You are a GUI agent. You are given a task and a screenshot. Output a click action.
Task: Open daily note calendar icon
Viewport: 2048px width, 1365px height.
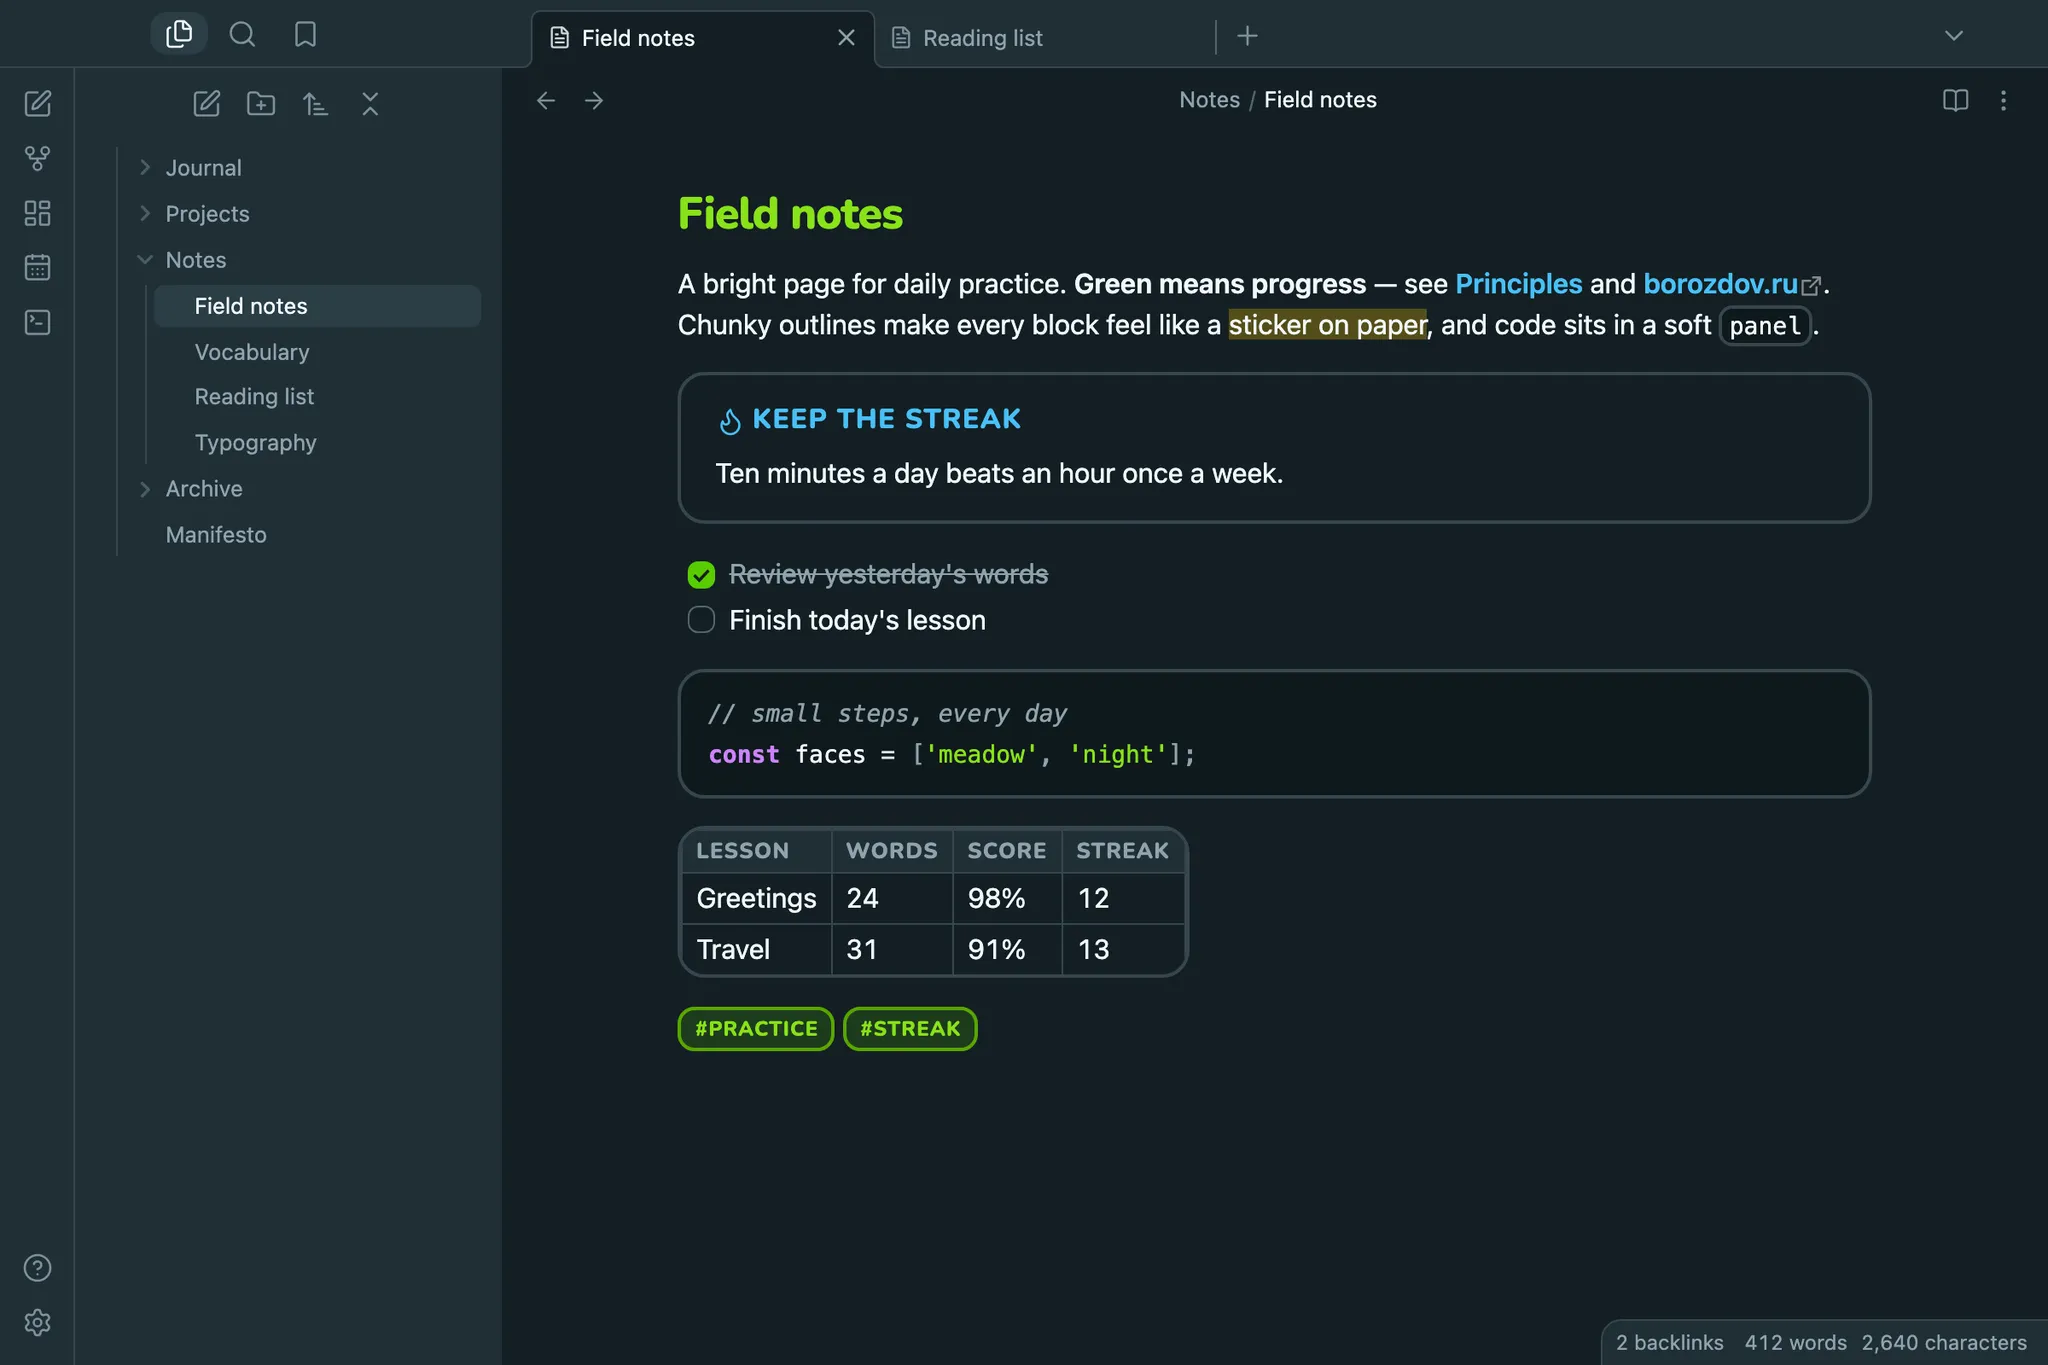(37, 267)
